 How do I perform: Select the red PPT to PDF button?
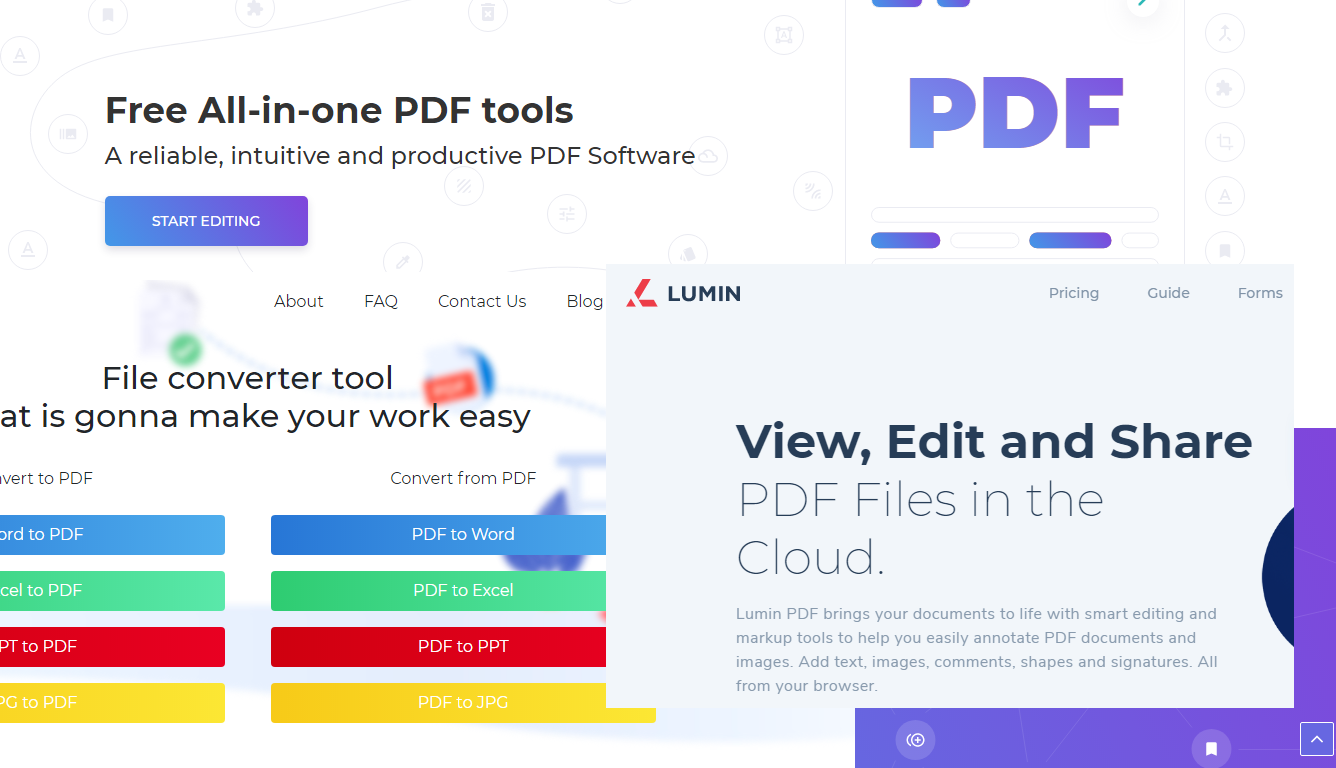pyautogui.click(x=112, y=647)
